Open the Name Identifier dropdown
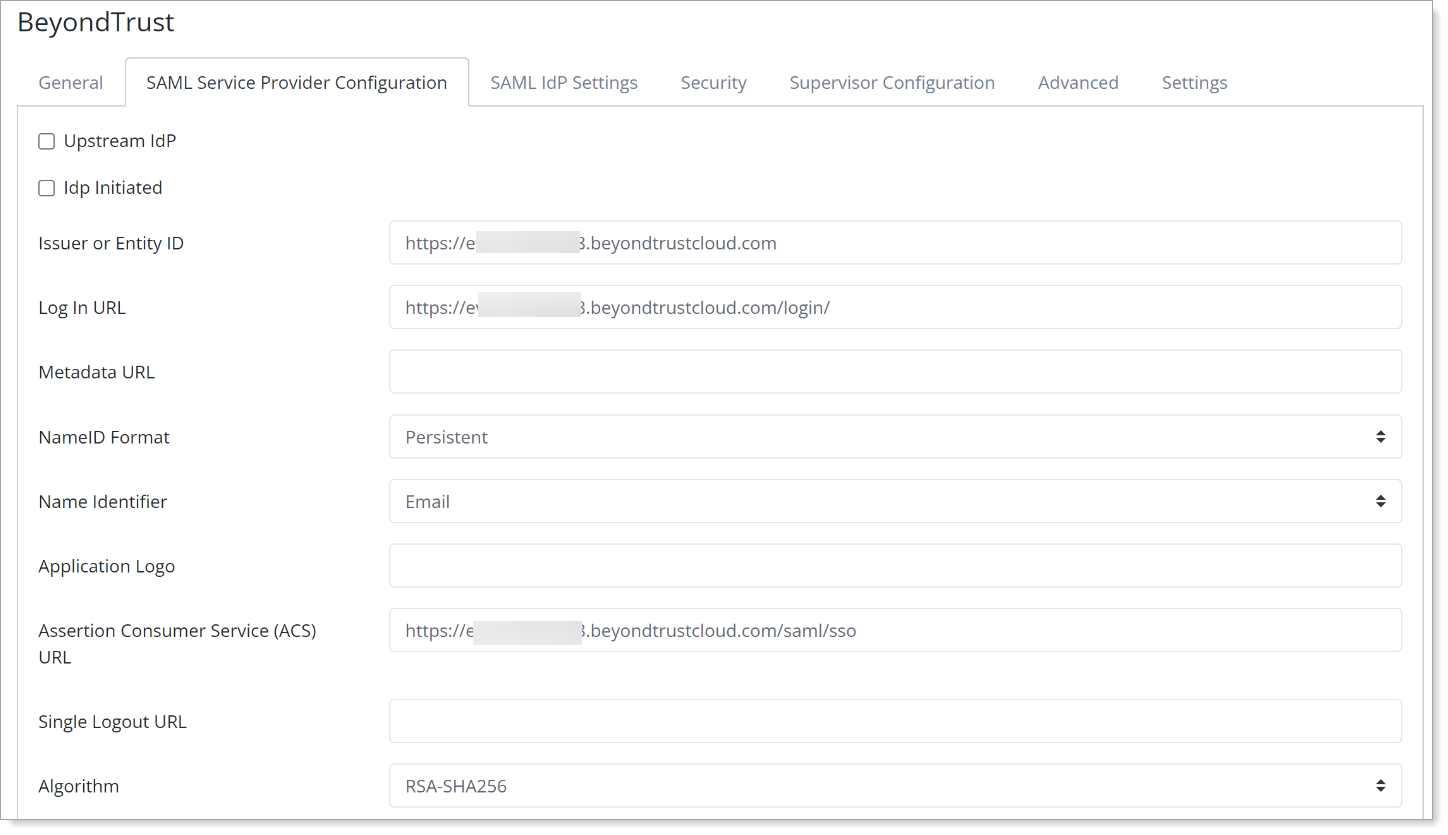Screen dimensions: 1448x835 point(895,501)
